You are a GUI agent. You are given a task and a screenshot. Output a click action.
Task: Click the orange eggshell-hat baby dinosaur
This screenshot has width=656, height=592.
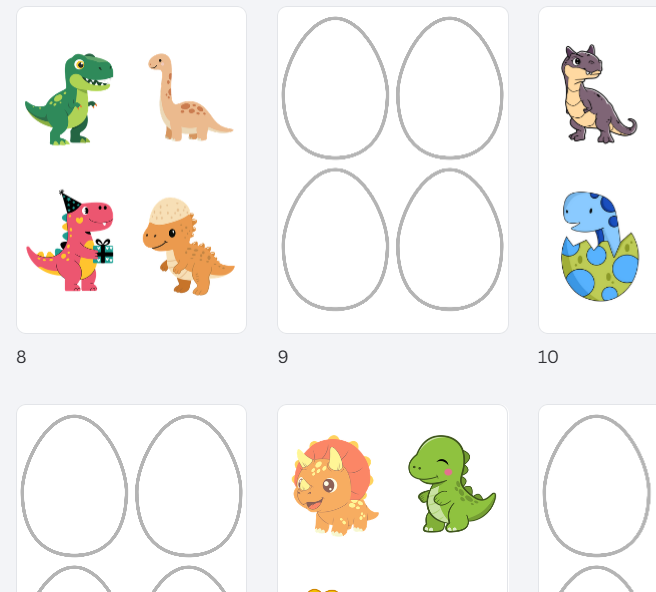(x=188, y=246)
